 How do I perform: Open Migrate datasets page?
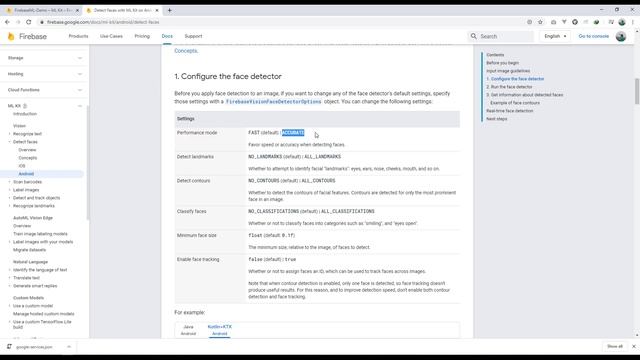(29, 250)
